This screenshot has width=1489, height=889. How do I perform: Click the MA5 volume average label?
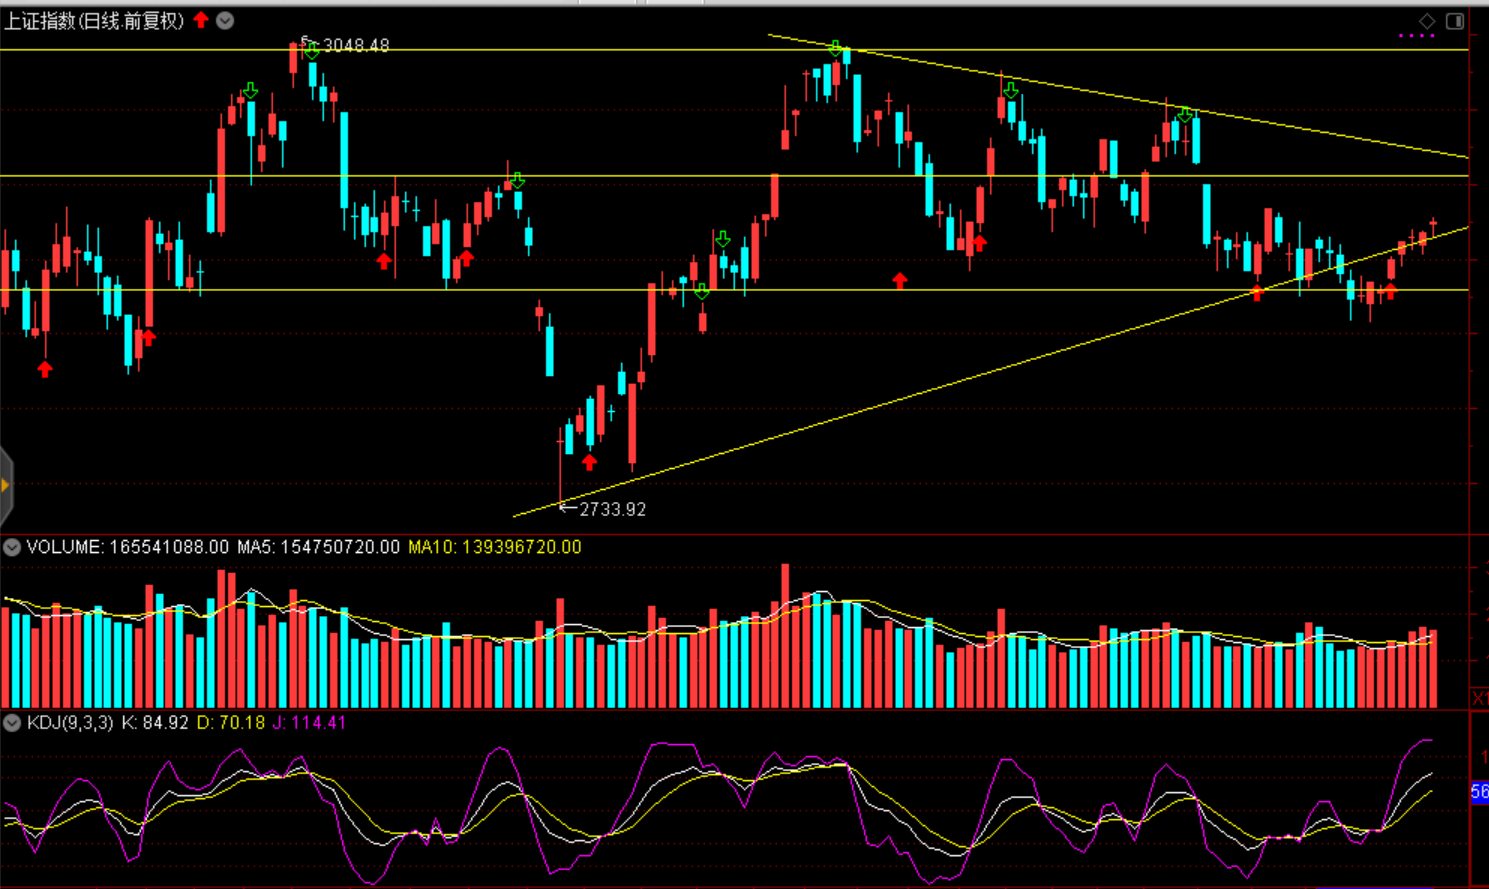318,547
